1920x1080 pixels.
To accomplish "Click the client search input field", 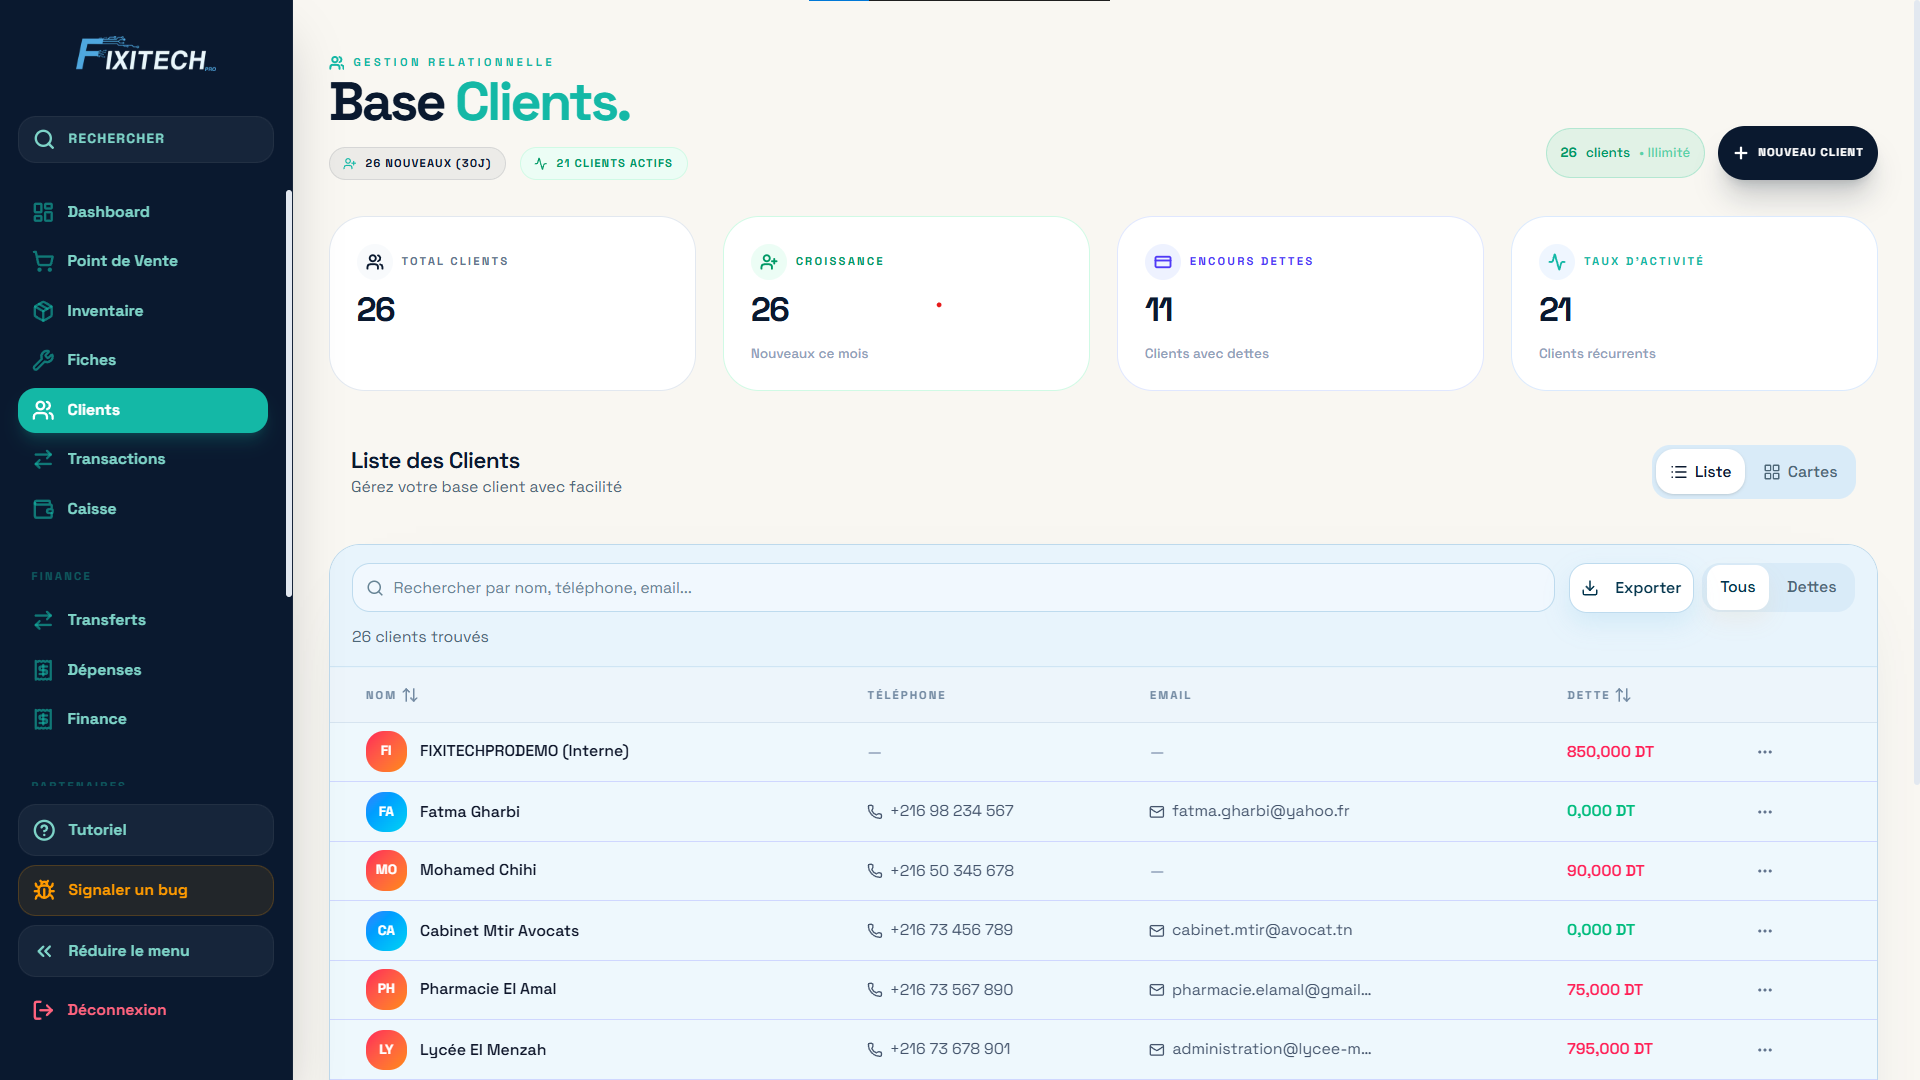I will click(952, 588).
